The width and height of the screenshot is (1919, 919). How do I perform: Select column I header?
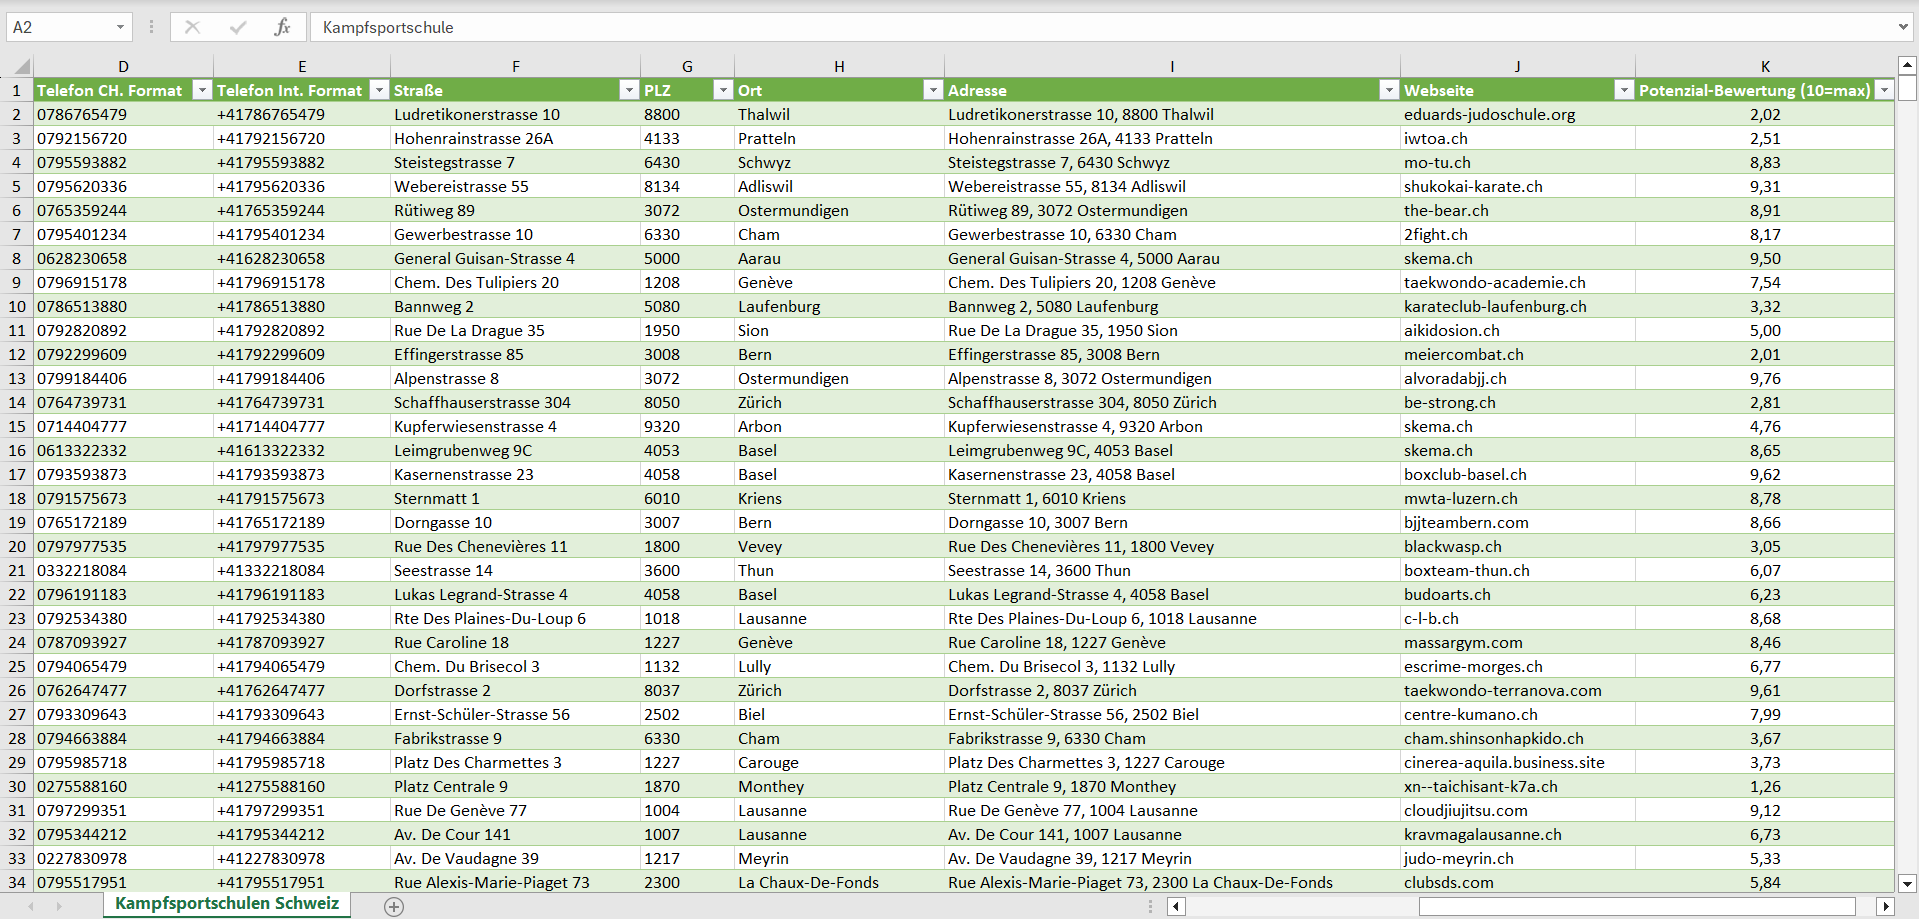pyautogui.click(x=1172, y=67)
